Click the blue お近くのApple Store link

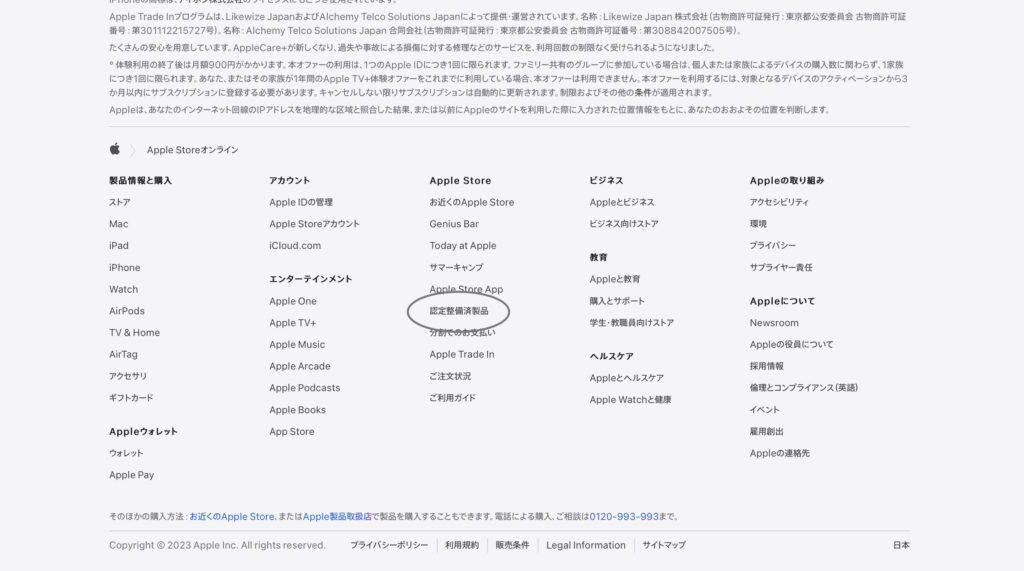(x=232, y=516)
